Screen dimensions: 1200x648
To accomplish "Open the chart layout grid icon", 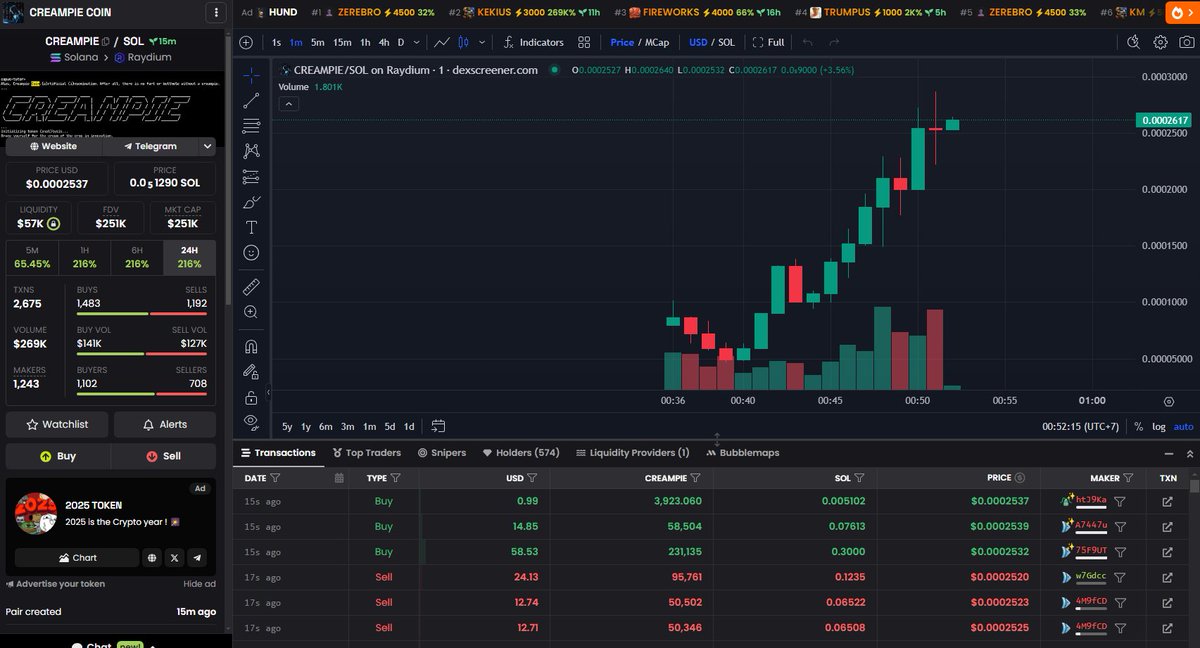I will (x=584, y=42).
